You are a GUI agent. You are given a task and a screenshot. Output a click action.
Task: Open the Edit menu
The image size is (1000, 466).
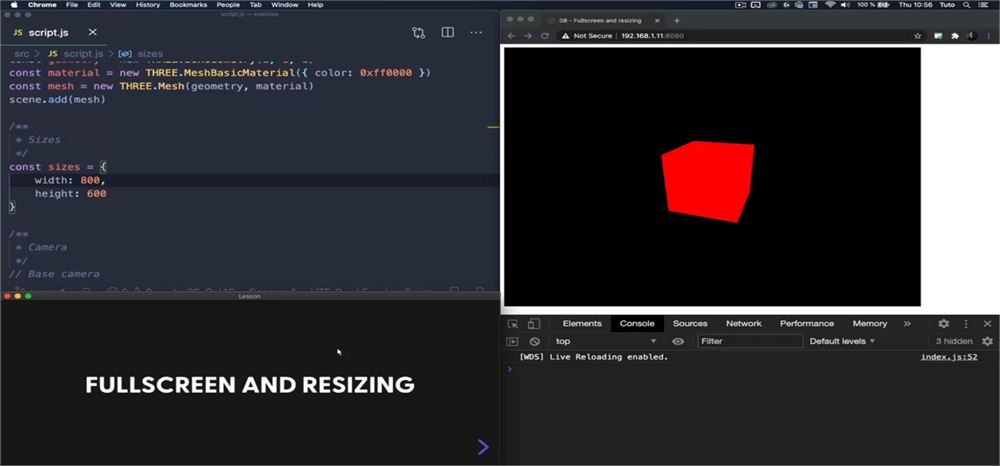click(94, 4)
